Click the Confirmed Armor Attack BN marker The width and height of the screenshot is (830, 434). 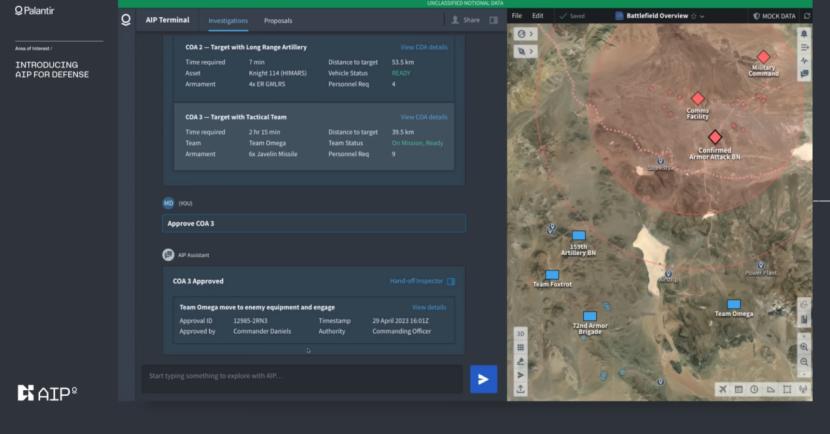click(x=715, y=137)
